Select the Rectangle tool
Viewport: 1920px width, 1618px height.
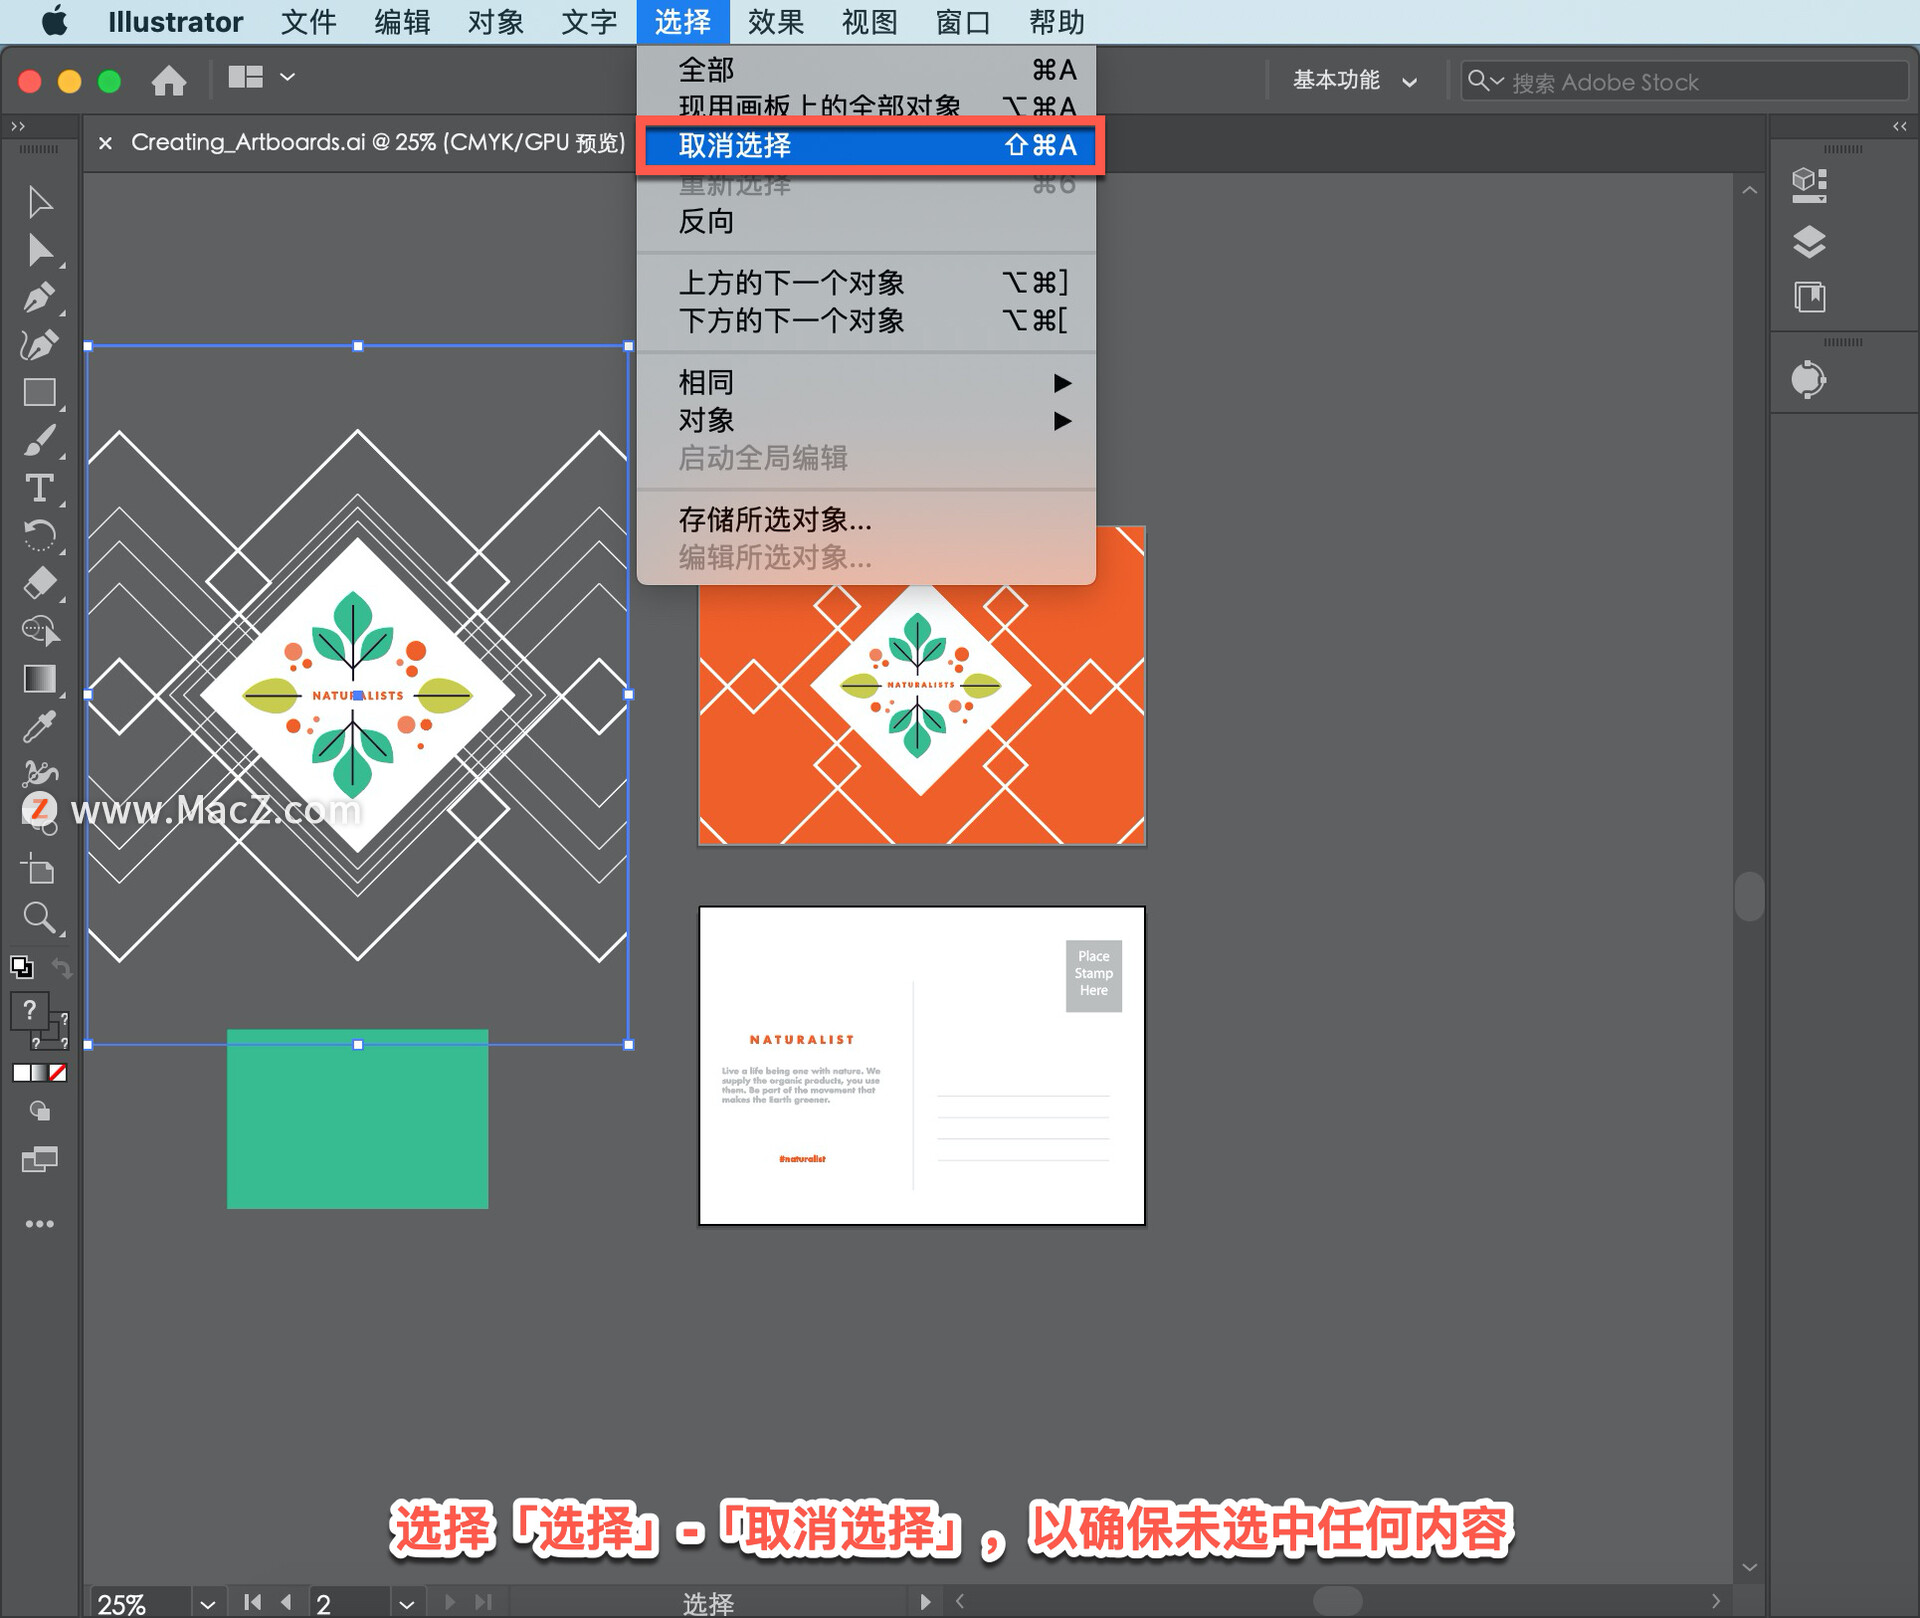(39, 393)
